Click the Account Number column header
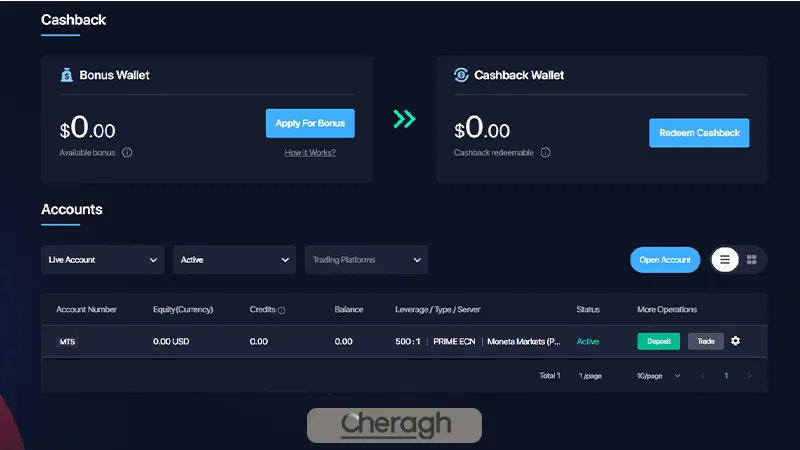Screen dimensions: 800x450 [x=86, y=309]
